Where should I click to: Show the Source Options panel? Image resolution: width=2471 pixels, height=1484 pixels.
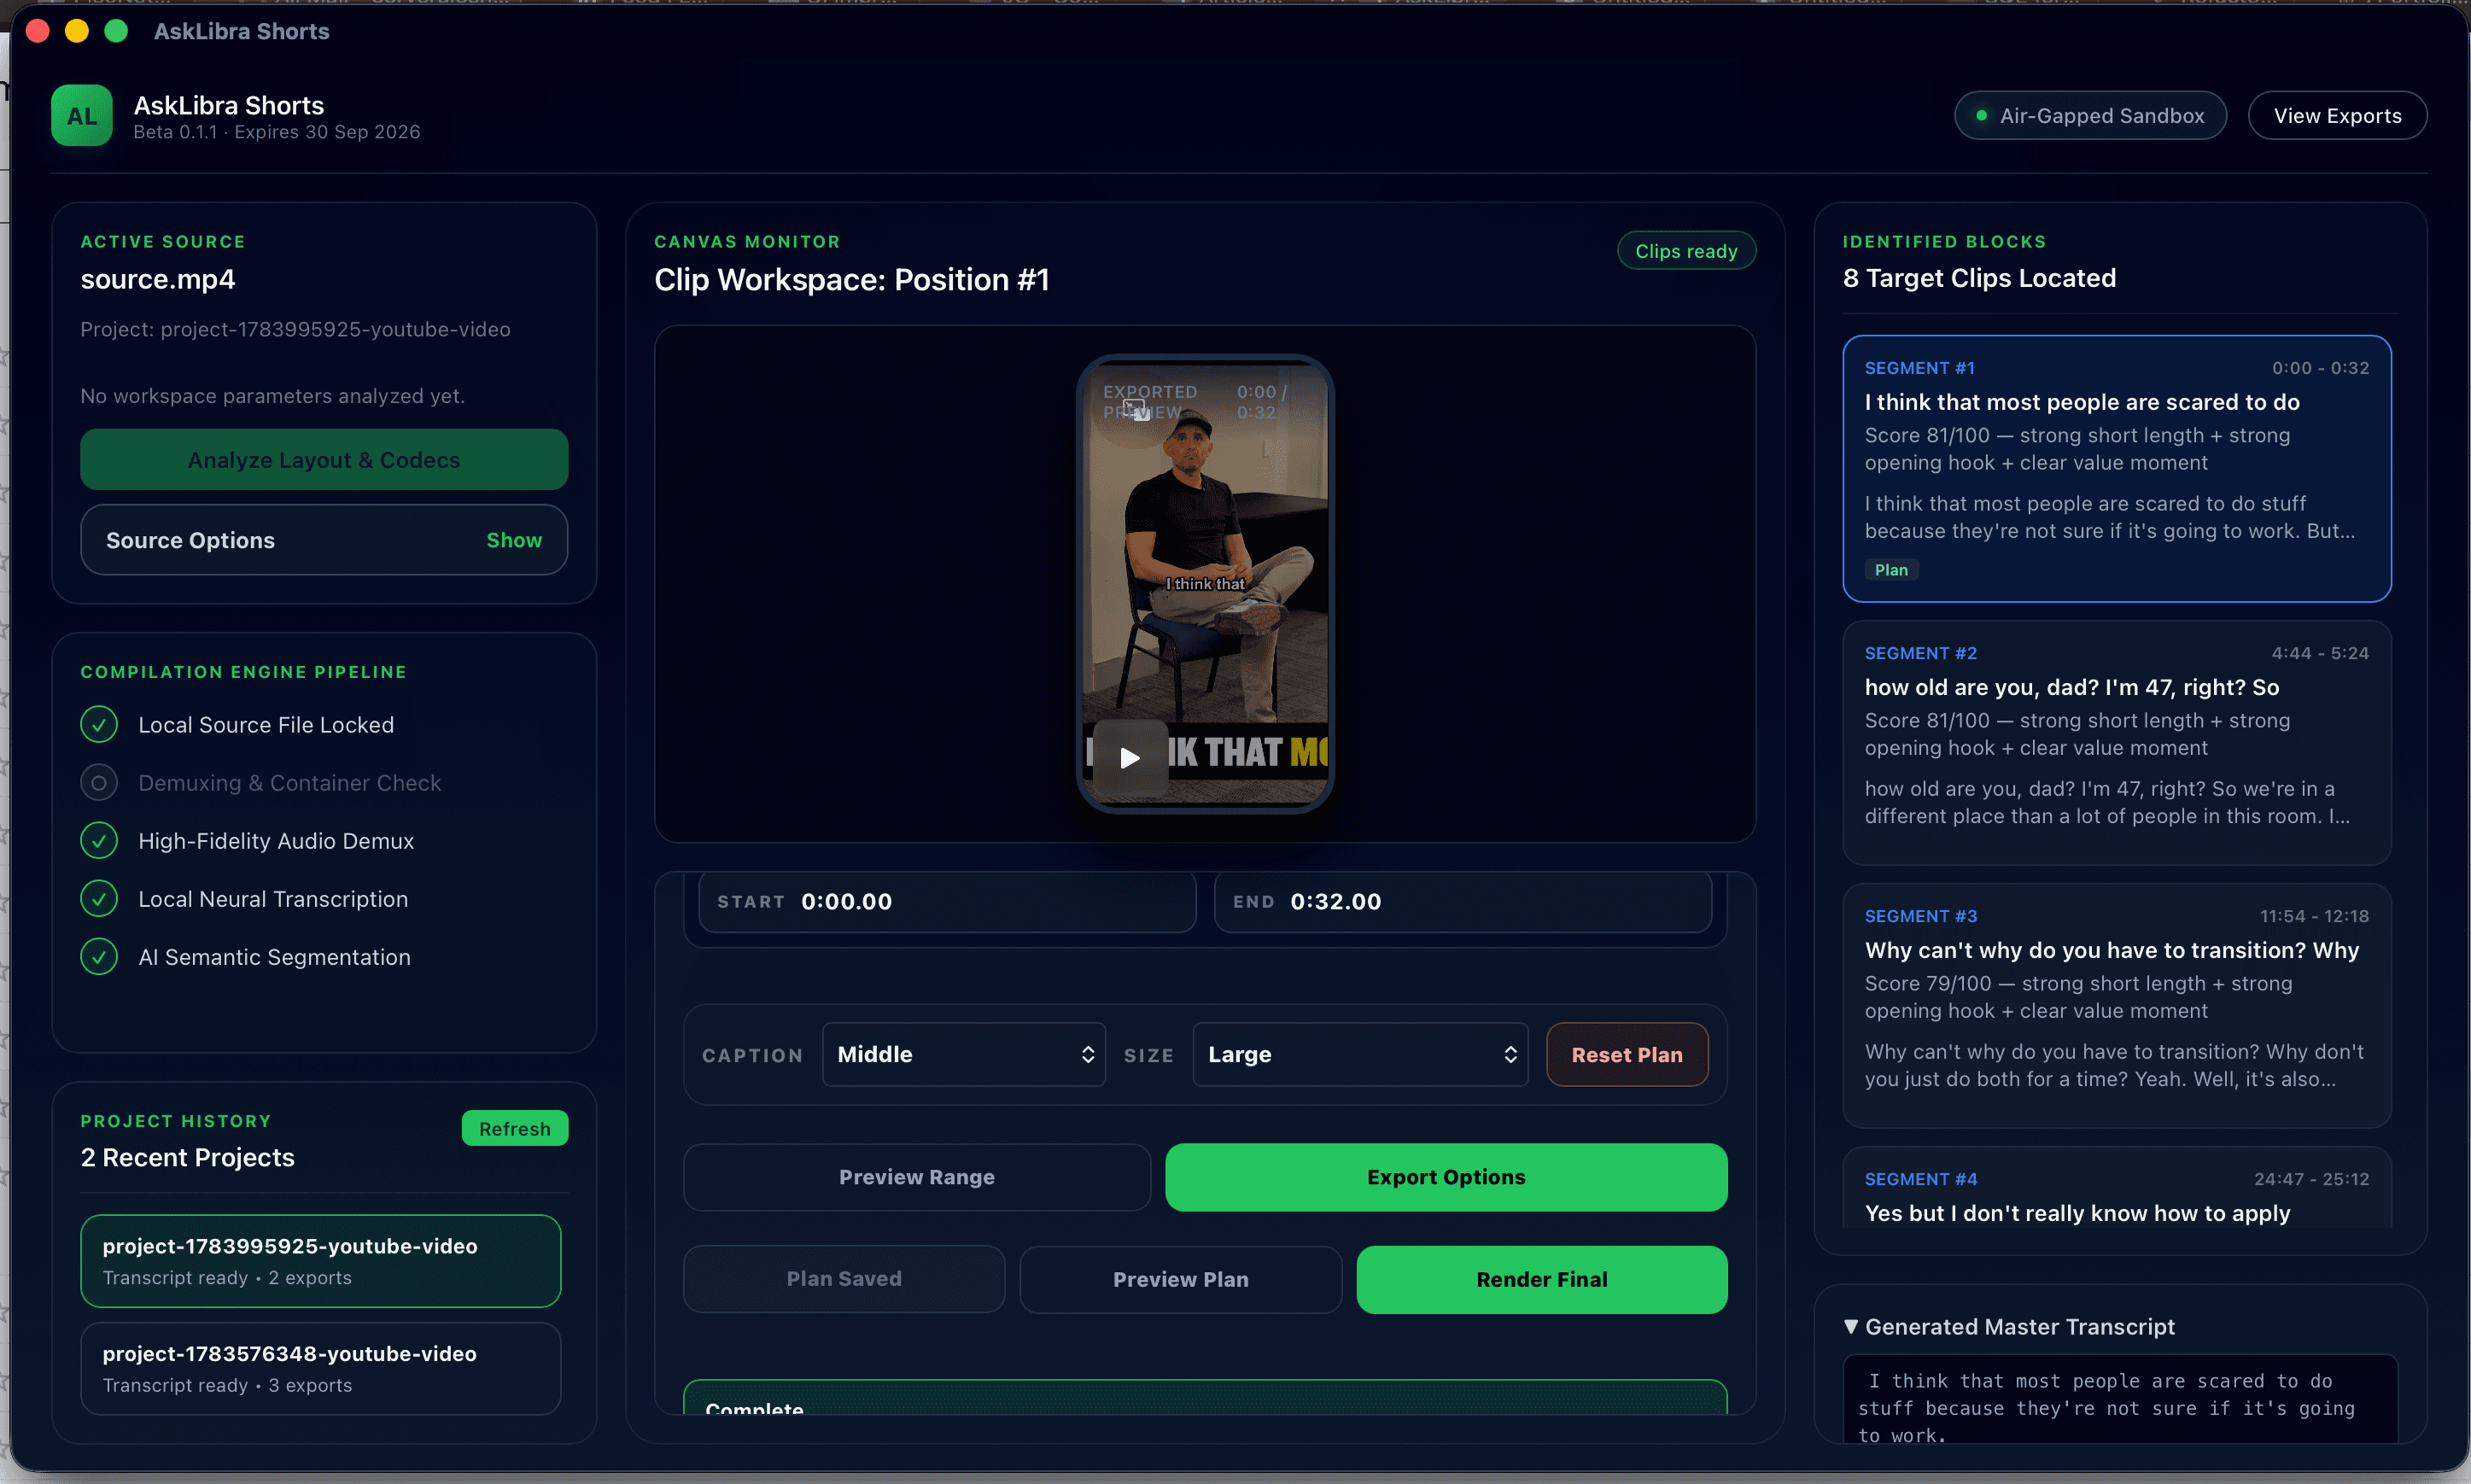(x=514, y=540)
